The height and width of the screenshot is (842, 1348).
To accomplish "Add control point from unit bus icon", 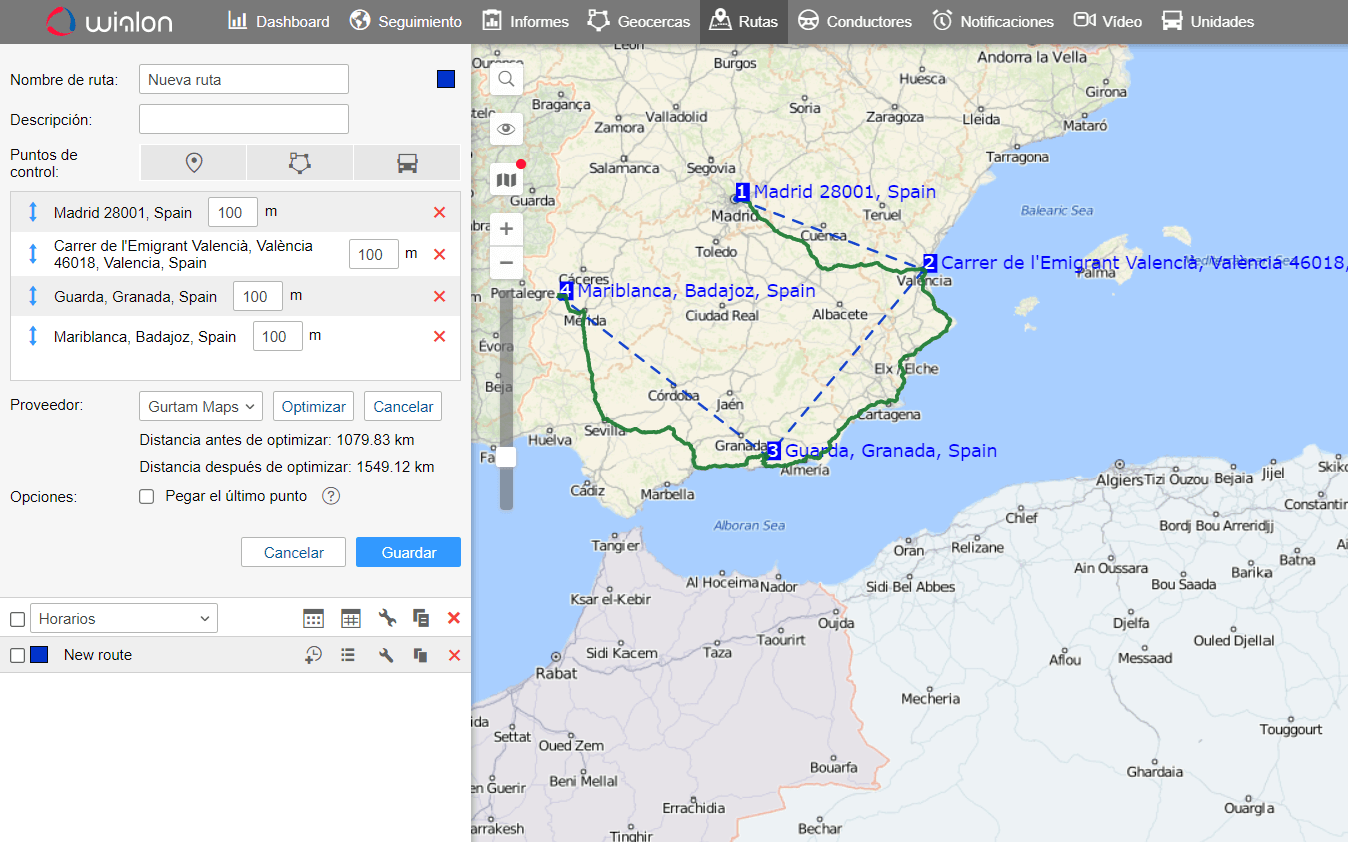I will tap(407, 163).
